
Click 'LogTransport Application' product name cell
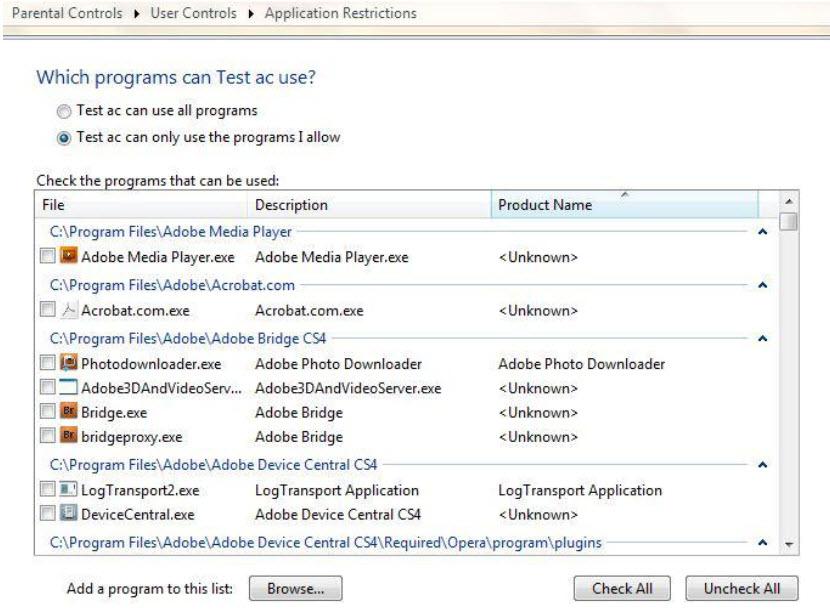coord(580,490)
